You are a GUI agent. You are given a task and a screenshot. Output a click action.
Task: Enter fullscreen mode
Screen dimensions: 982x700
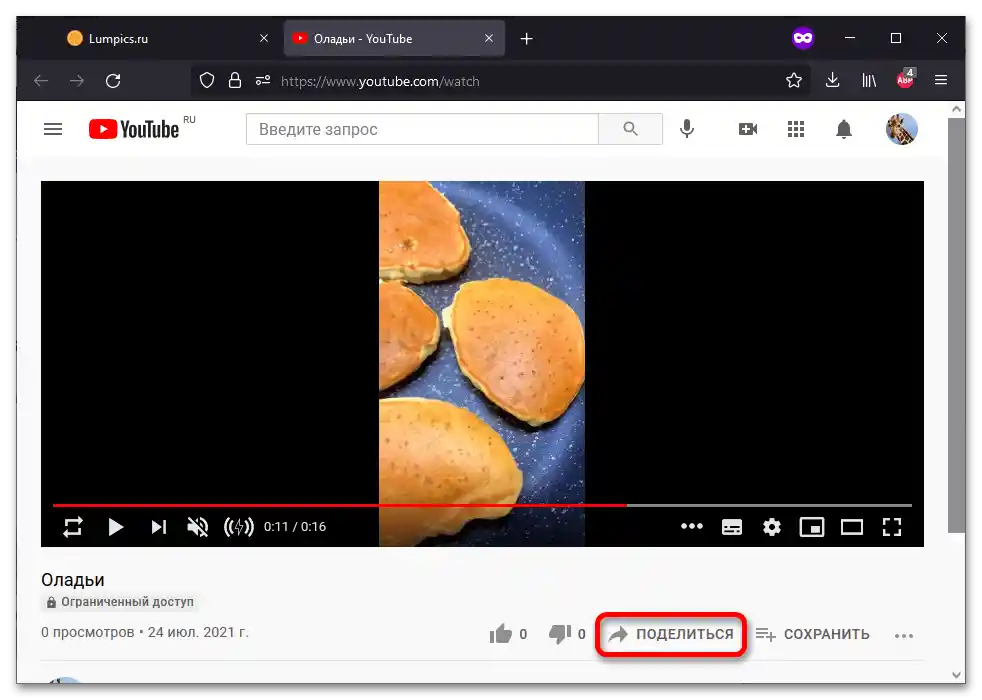click(x=891, y=527)
